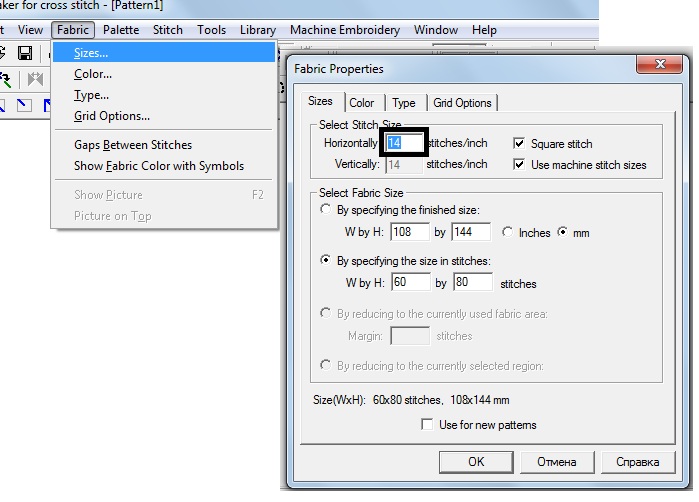Select the diagonal line stitch tool icon
Viewport: 699px width, 502px height.
click(24, 105)
